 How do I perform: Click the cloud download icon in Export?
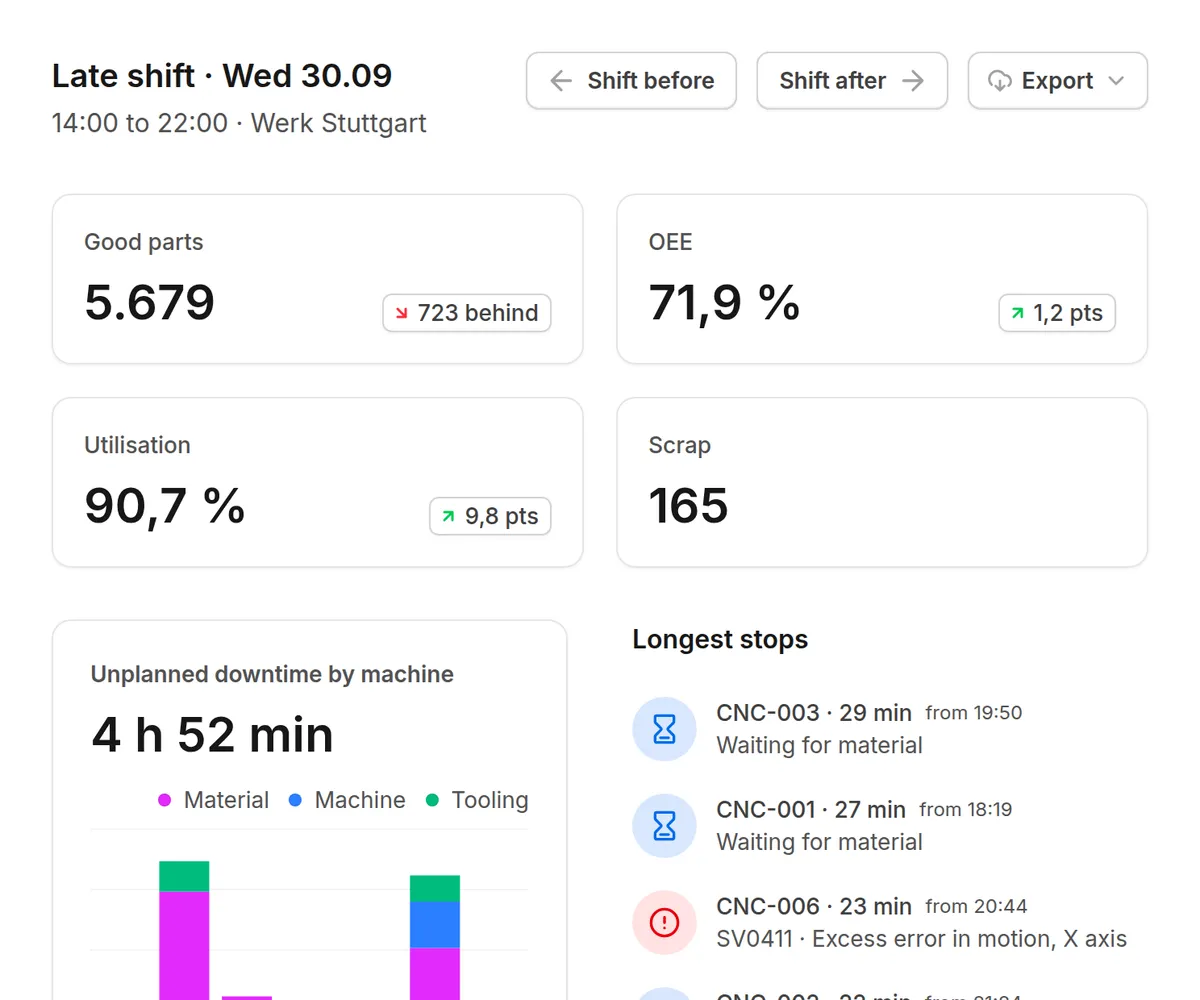pyautogui.click(x=999, y=81)
